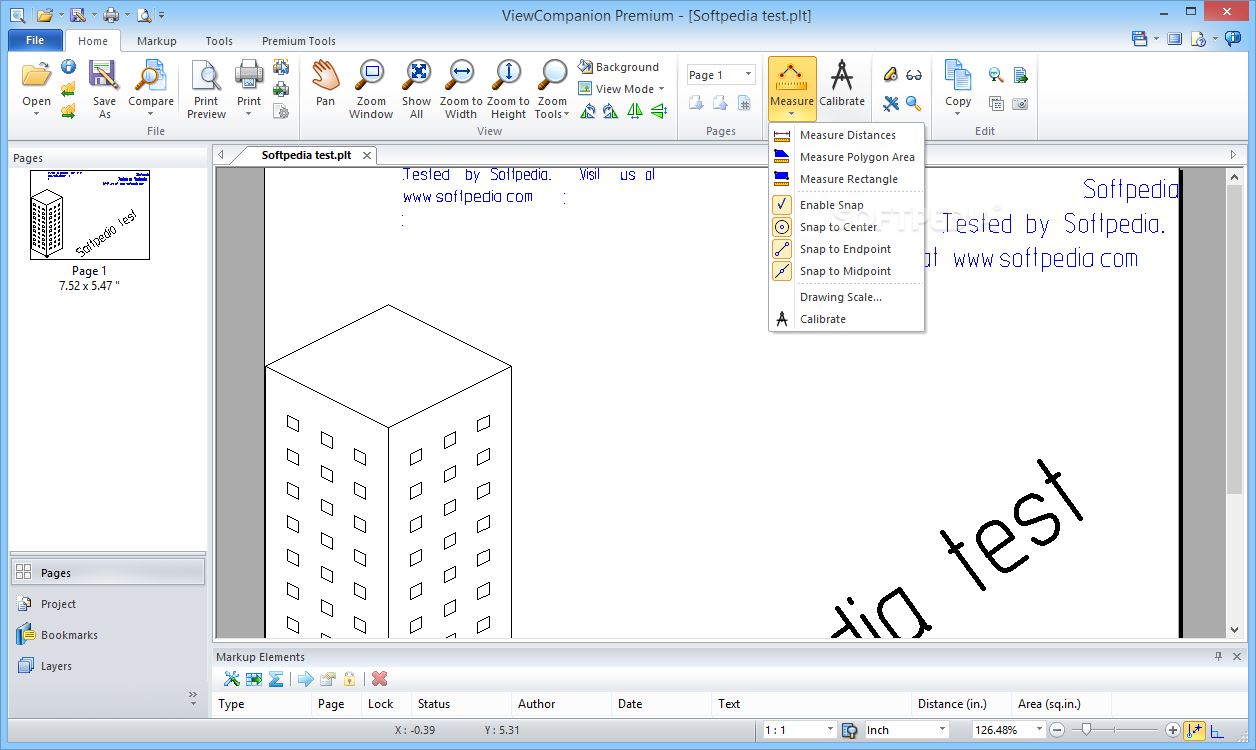The image size is (1256, 750).
Task: Activate the Zoom Window tool
Action: point(371,89)
